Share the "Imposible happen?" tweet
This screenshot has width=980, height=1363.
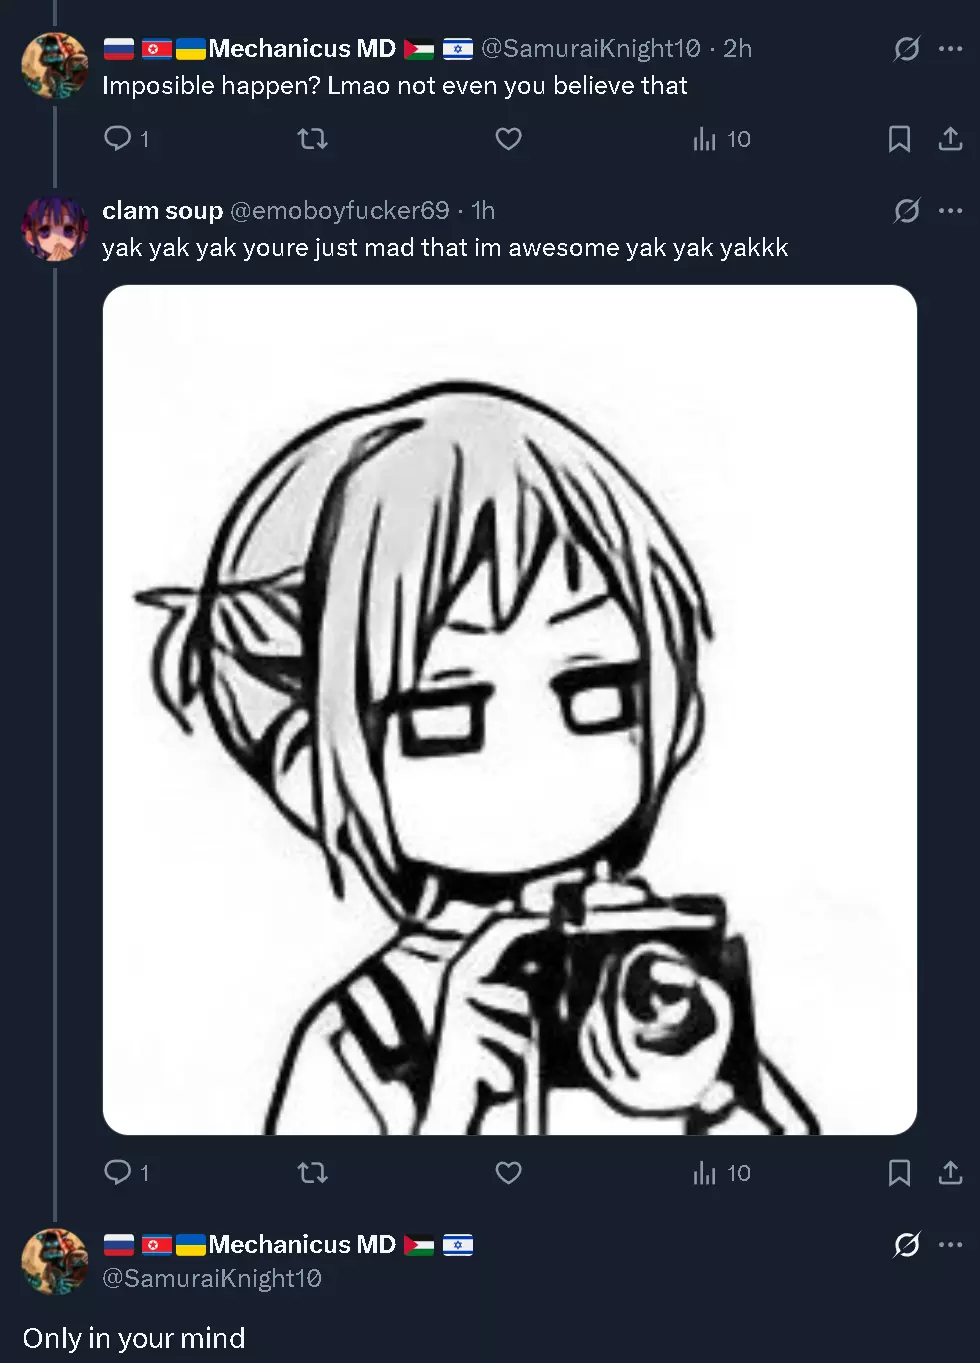950,138
